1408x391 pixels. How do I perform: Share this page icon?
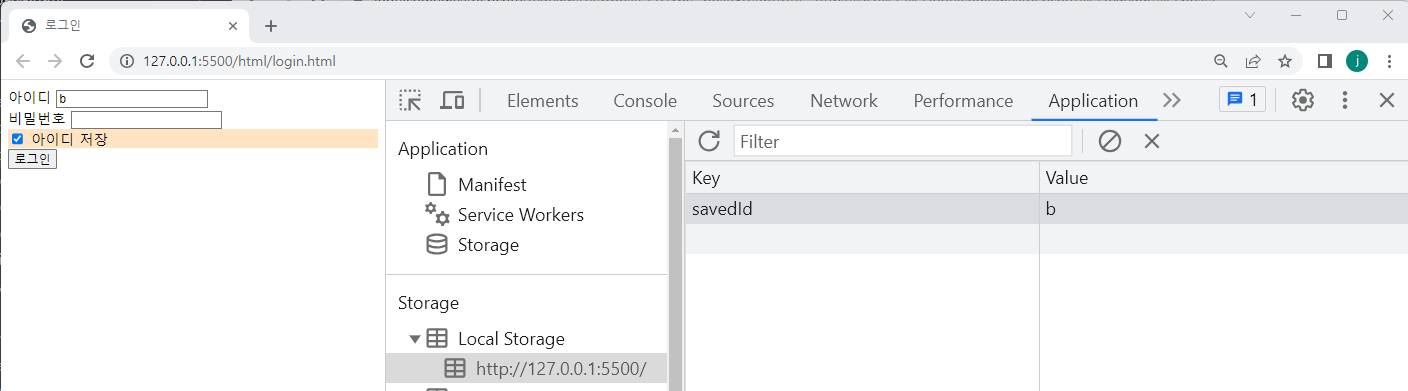tap(1253, 61)
